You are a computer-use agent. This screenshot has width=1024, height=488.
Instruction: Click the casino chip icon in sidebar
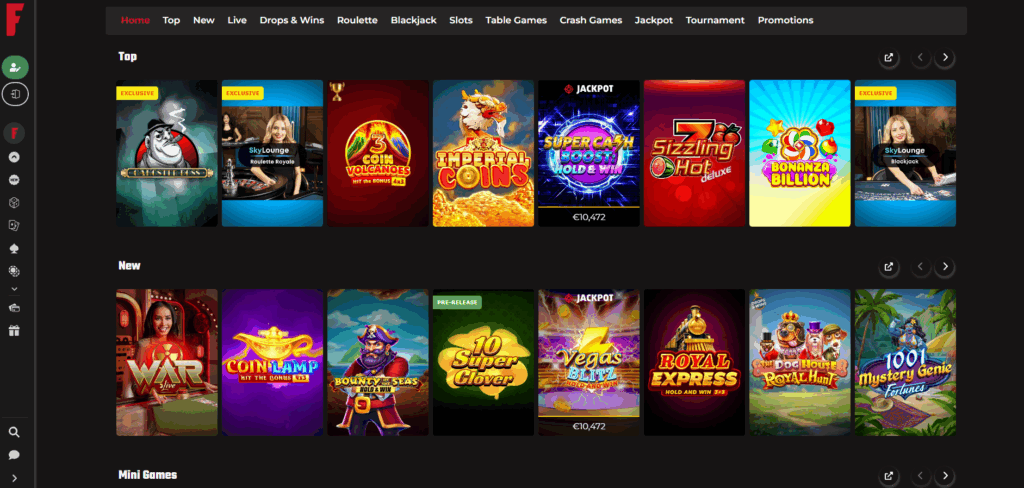coord(14,270)
